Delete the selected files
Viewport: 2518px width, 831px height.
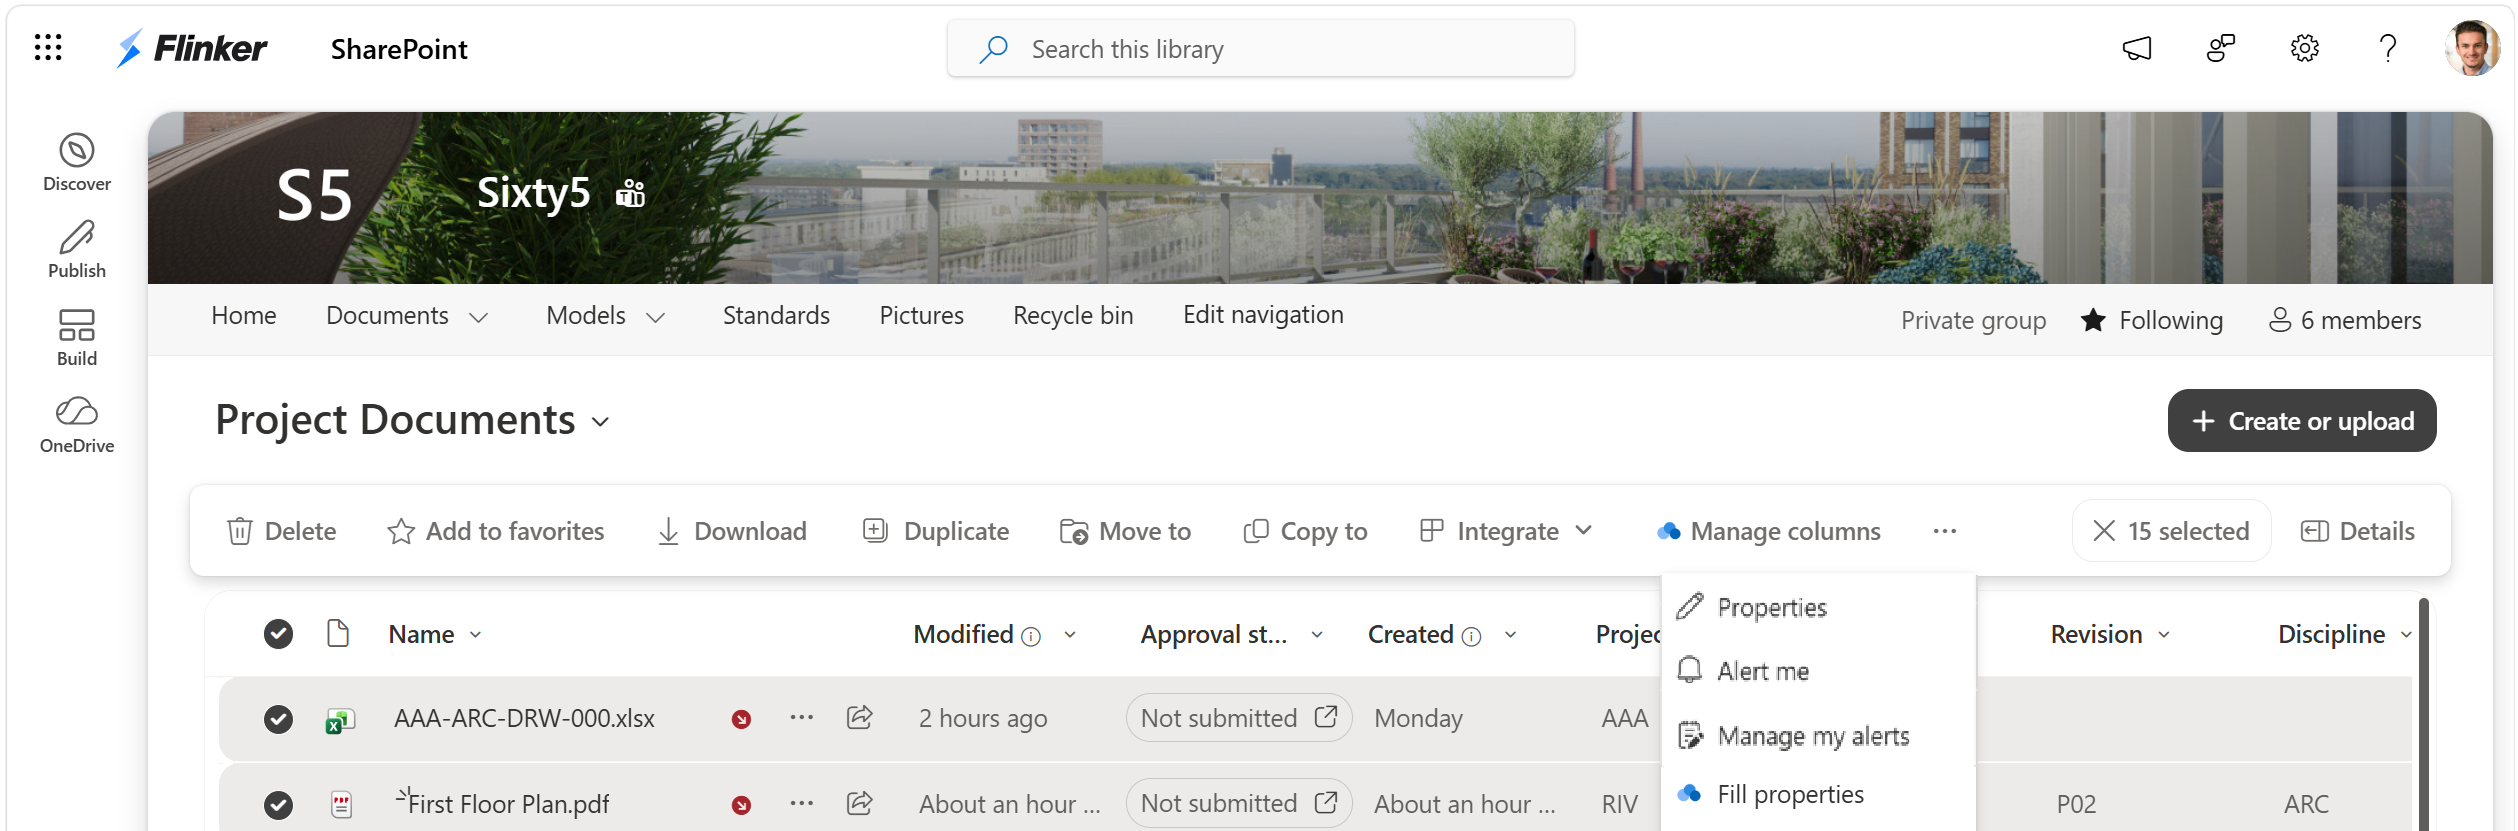click(282, 531)
